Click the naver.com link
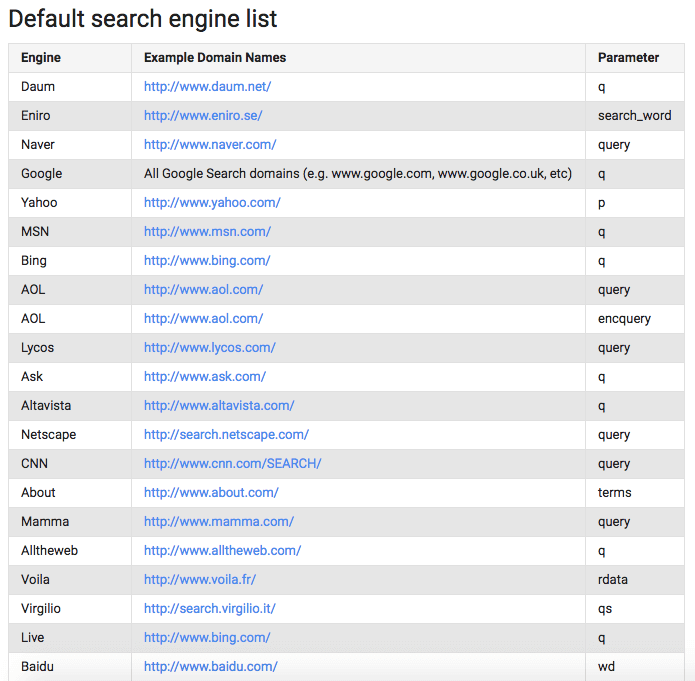The height and width of the screenshot is (681, 695). (x=210, y=145)
